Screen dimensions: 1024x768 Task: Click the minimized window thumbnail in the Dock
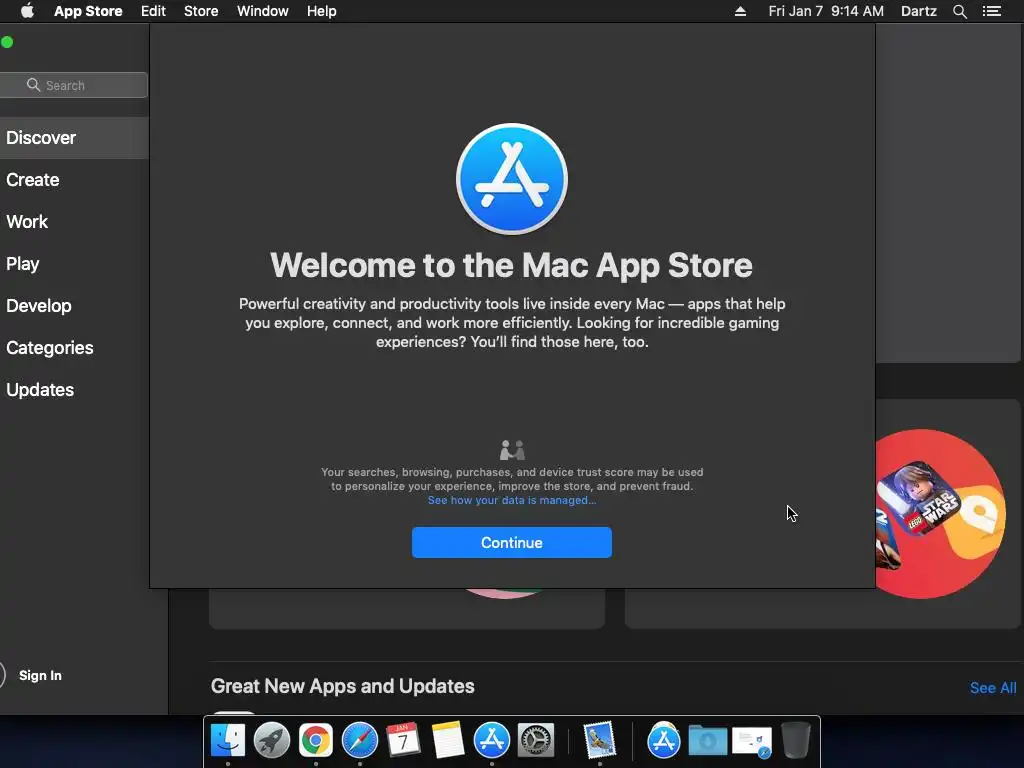pyautogui.click(x=752, y=743)
